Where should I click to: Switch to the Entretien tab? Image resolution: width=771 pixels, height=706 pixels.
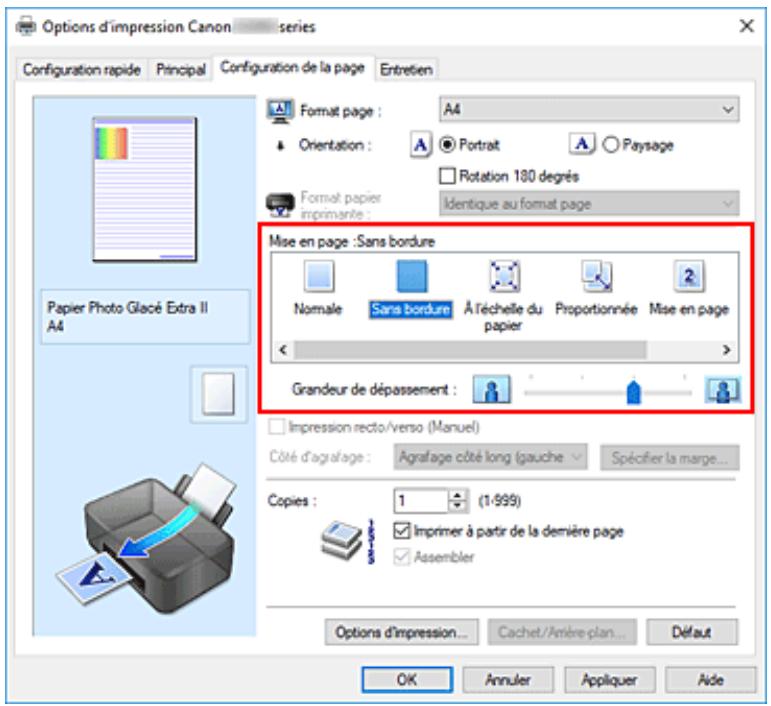coord(406,70)
